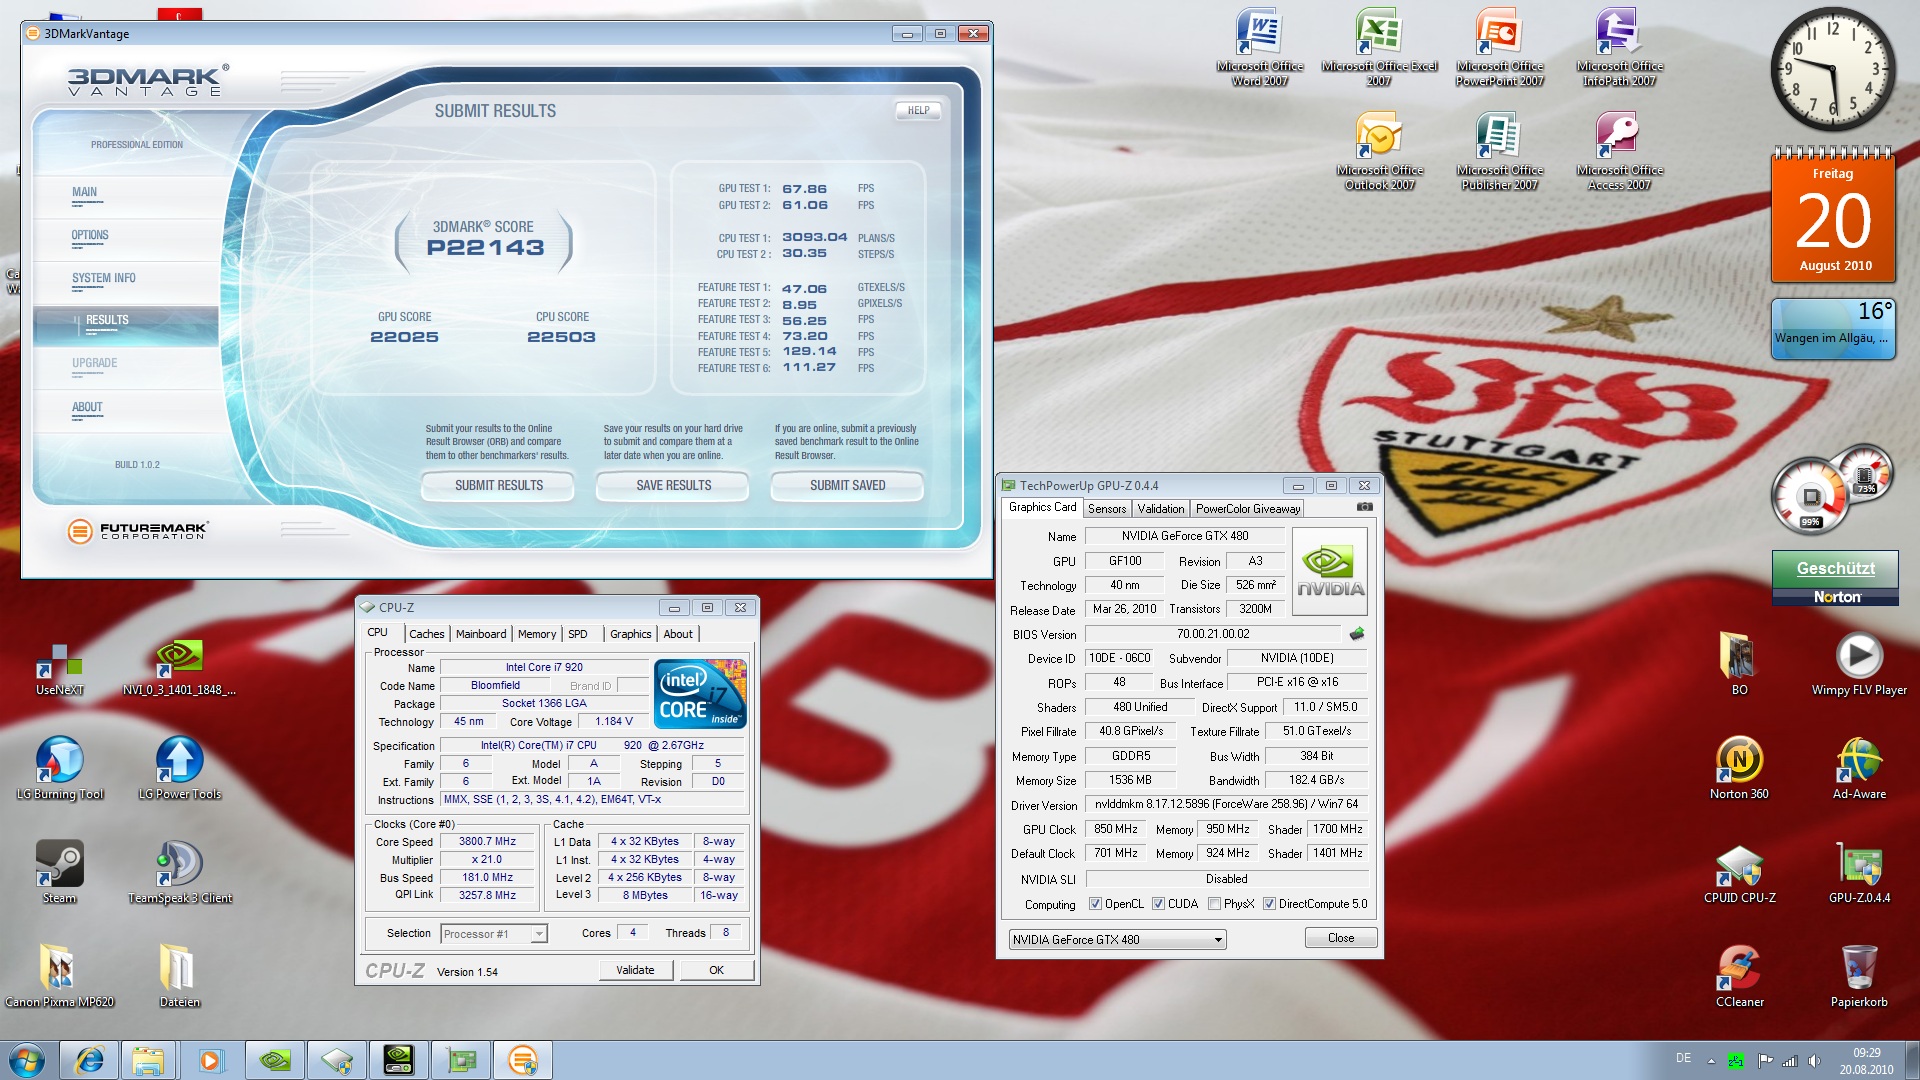Viewport: 1920px width, 1080px height.
Task: Click OK button in CPU-Z
Action: click(x=716, y=970)
